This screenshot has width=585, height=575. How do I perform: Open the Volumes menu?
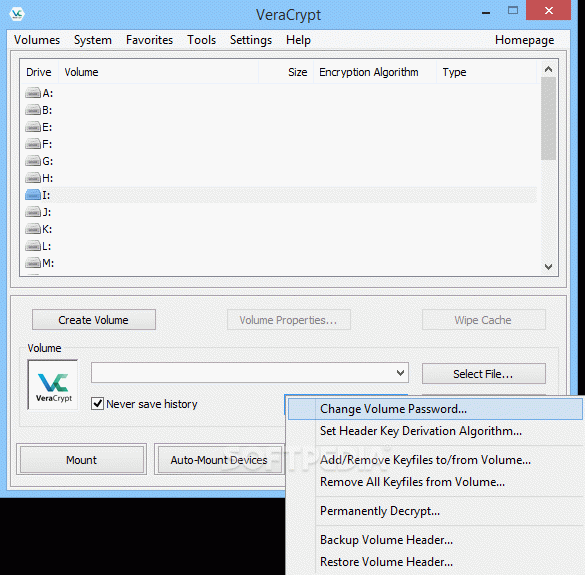point(37,40)
